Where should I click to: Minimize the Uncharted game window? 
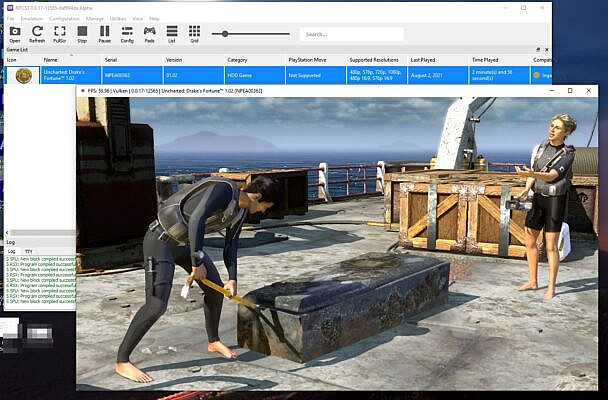coord(552,91)
